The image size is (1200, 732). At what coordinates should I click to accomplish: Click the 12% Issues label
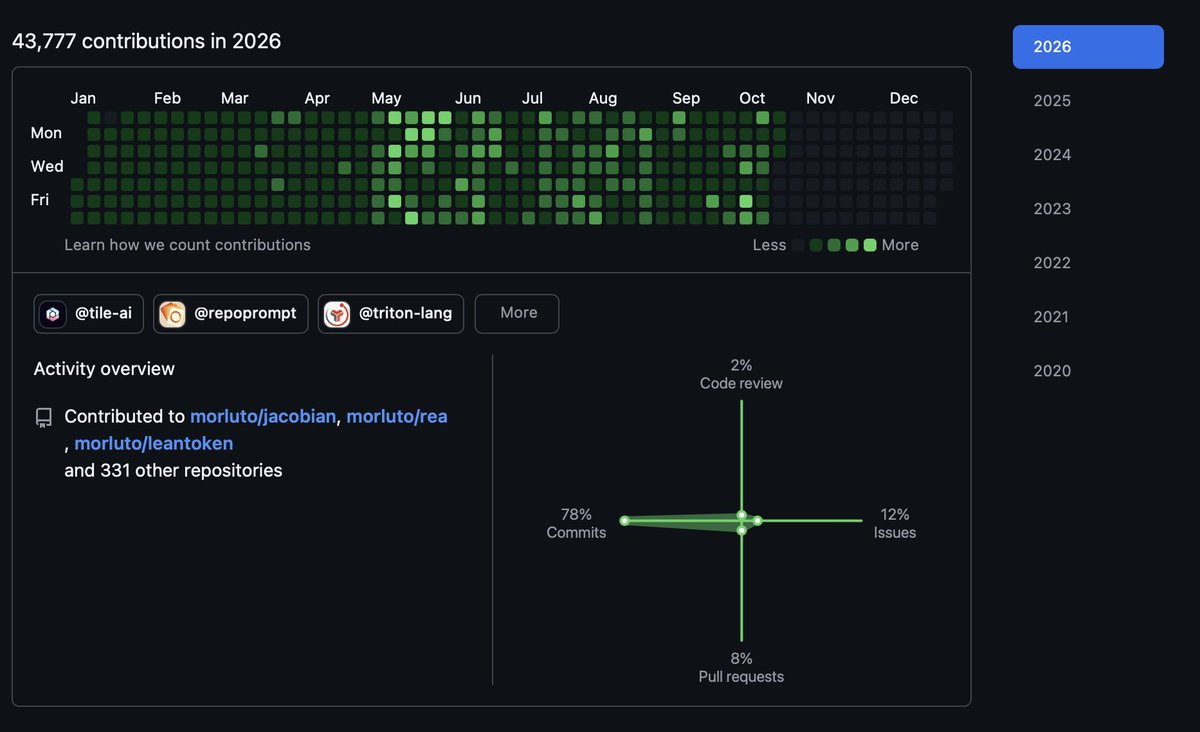point(895,524)
